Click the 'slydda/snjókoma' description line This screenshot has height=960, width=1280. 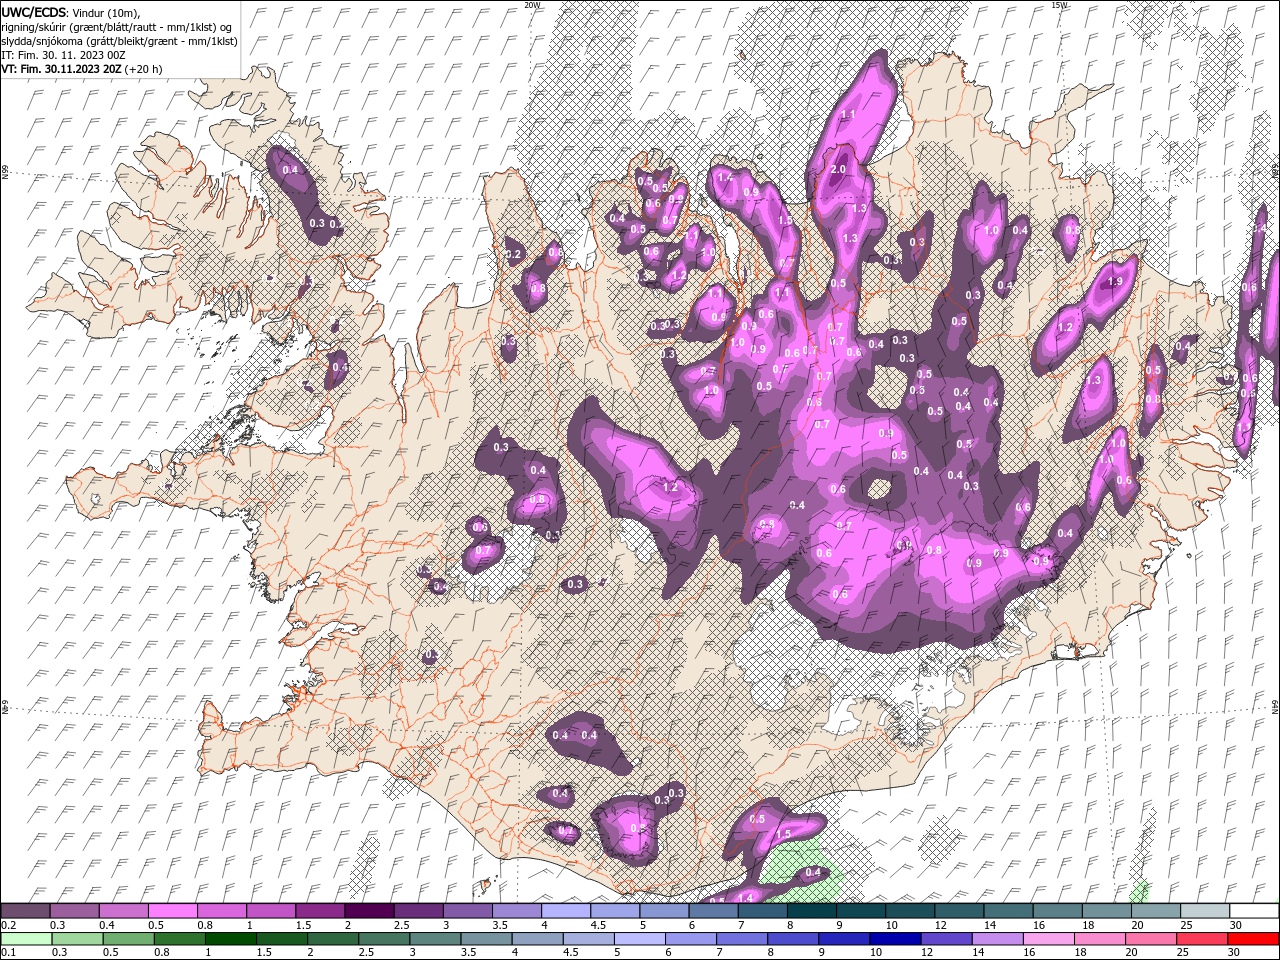[x=119, y=41]
